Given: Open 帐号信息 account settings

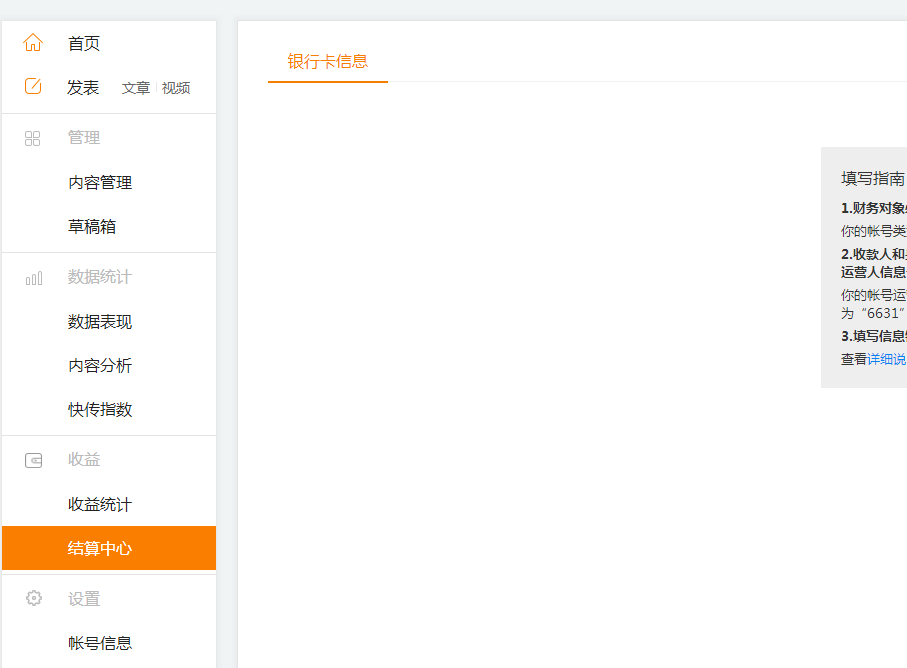Looking at the screenshot, I should click(x=101, y=643).
